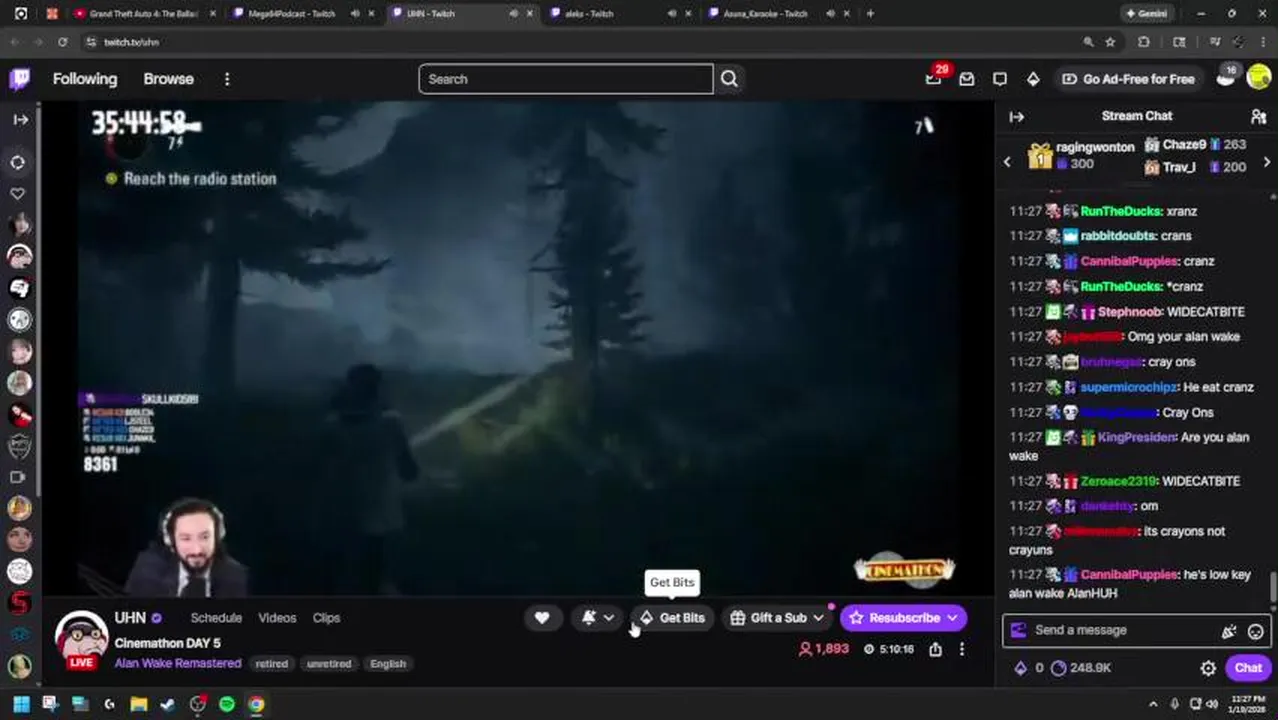This screenshot has height=720, width=1278.
Task: Open the emote picker smiley icon
Action: pos(1255,631)
